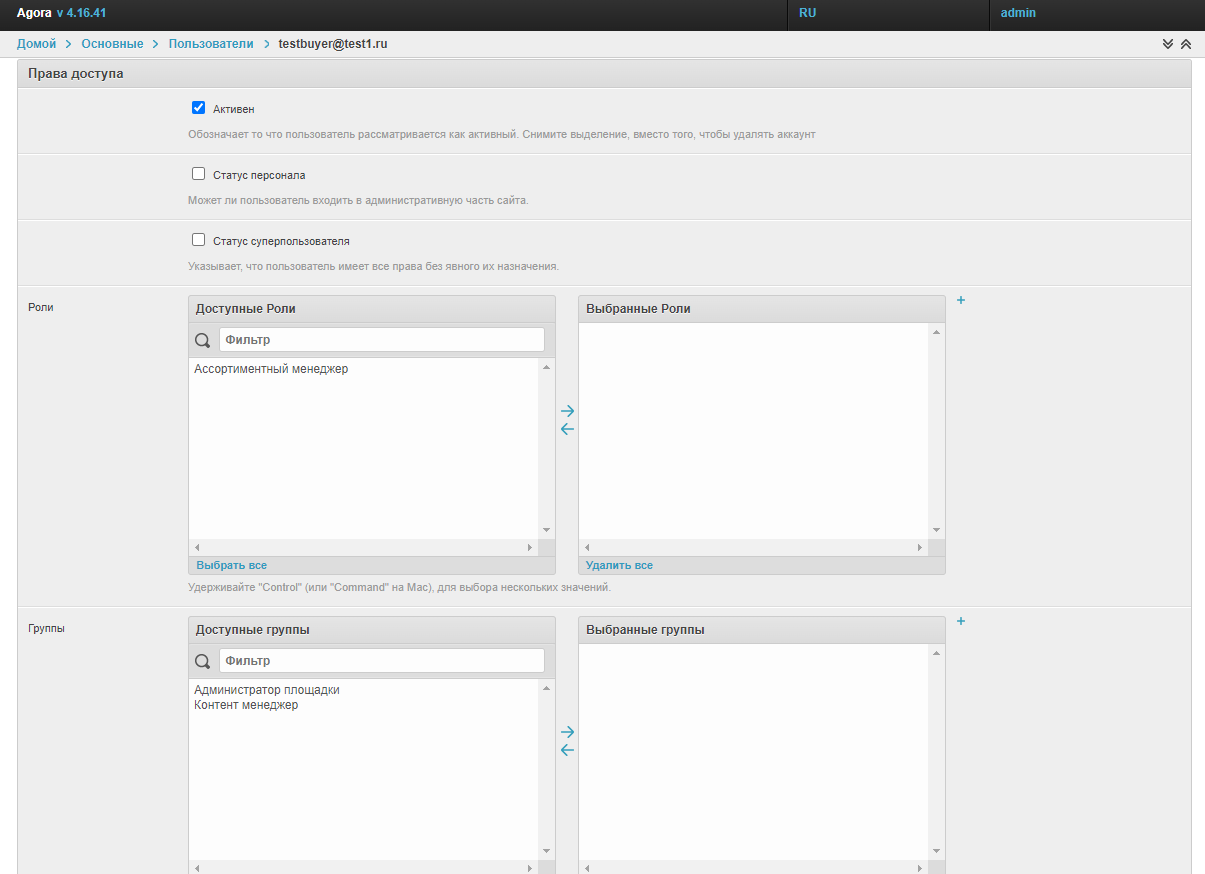This screenshot has width=1205, height=874.
Task: Open the RU language menu
Action: pyautogui.click(x=808, y=13)
